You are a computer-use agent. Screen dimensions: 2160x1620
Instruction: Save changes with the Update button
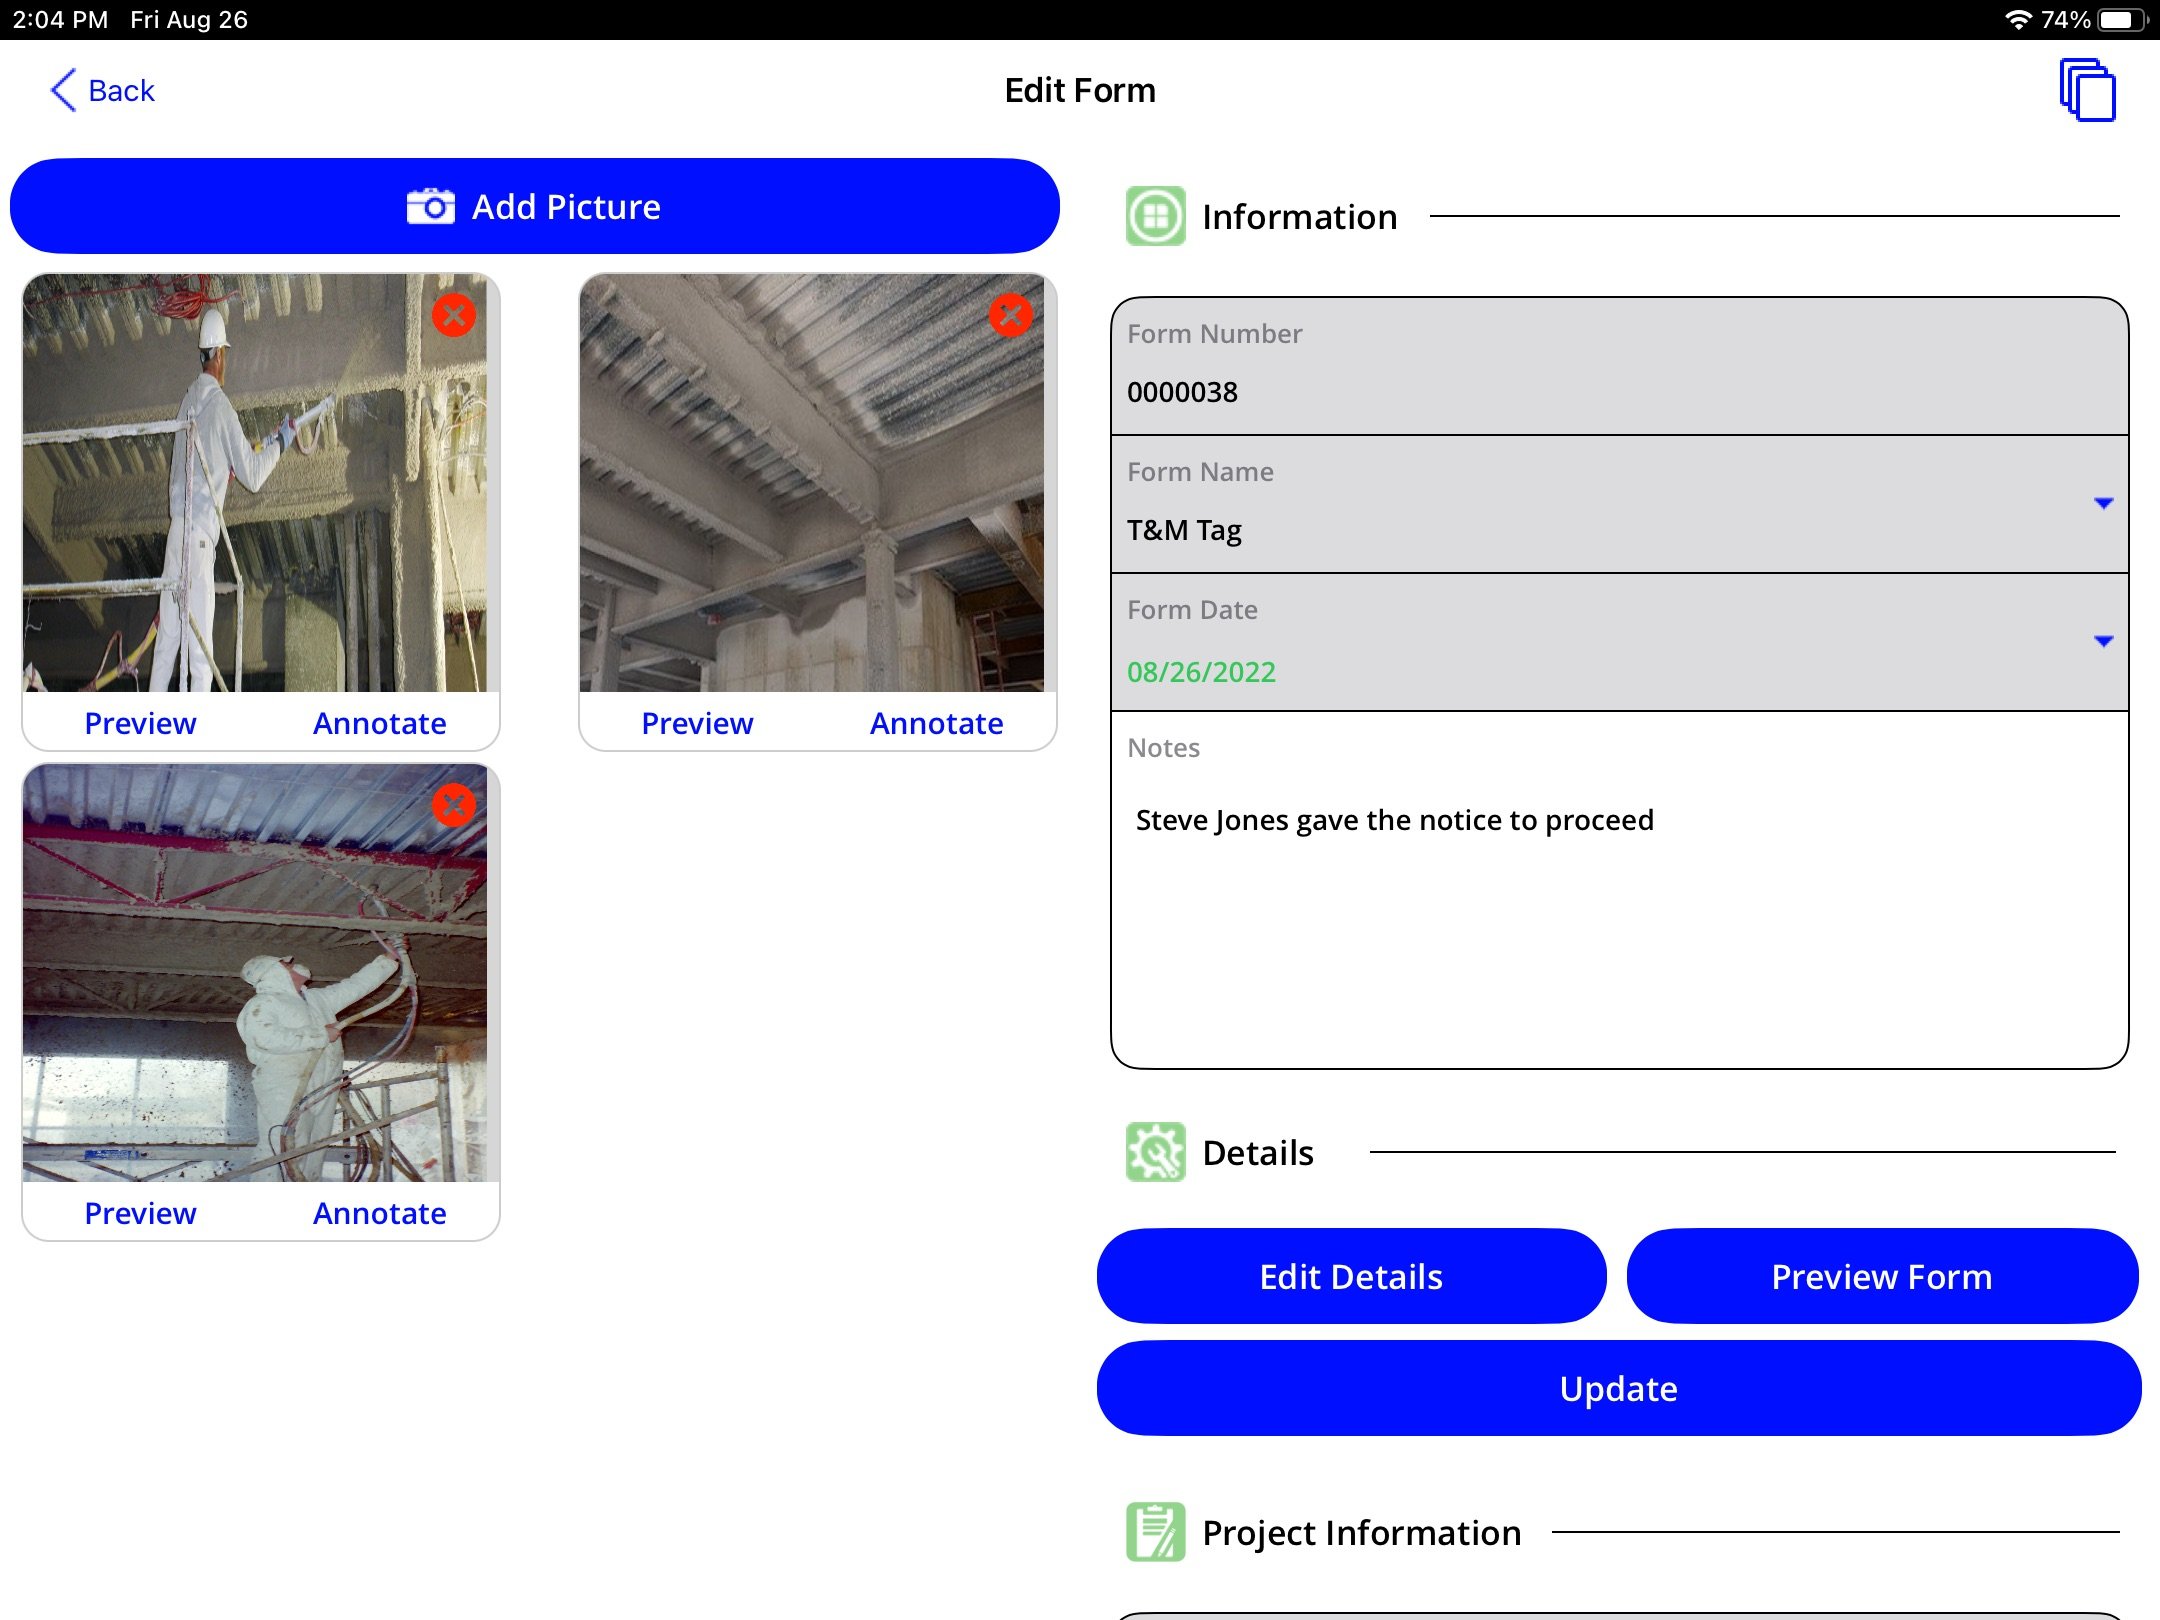pos(1619,1388)
